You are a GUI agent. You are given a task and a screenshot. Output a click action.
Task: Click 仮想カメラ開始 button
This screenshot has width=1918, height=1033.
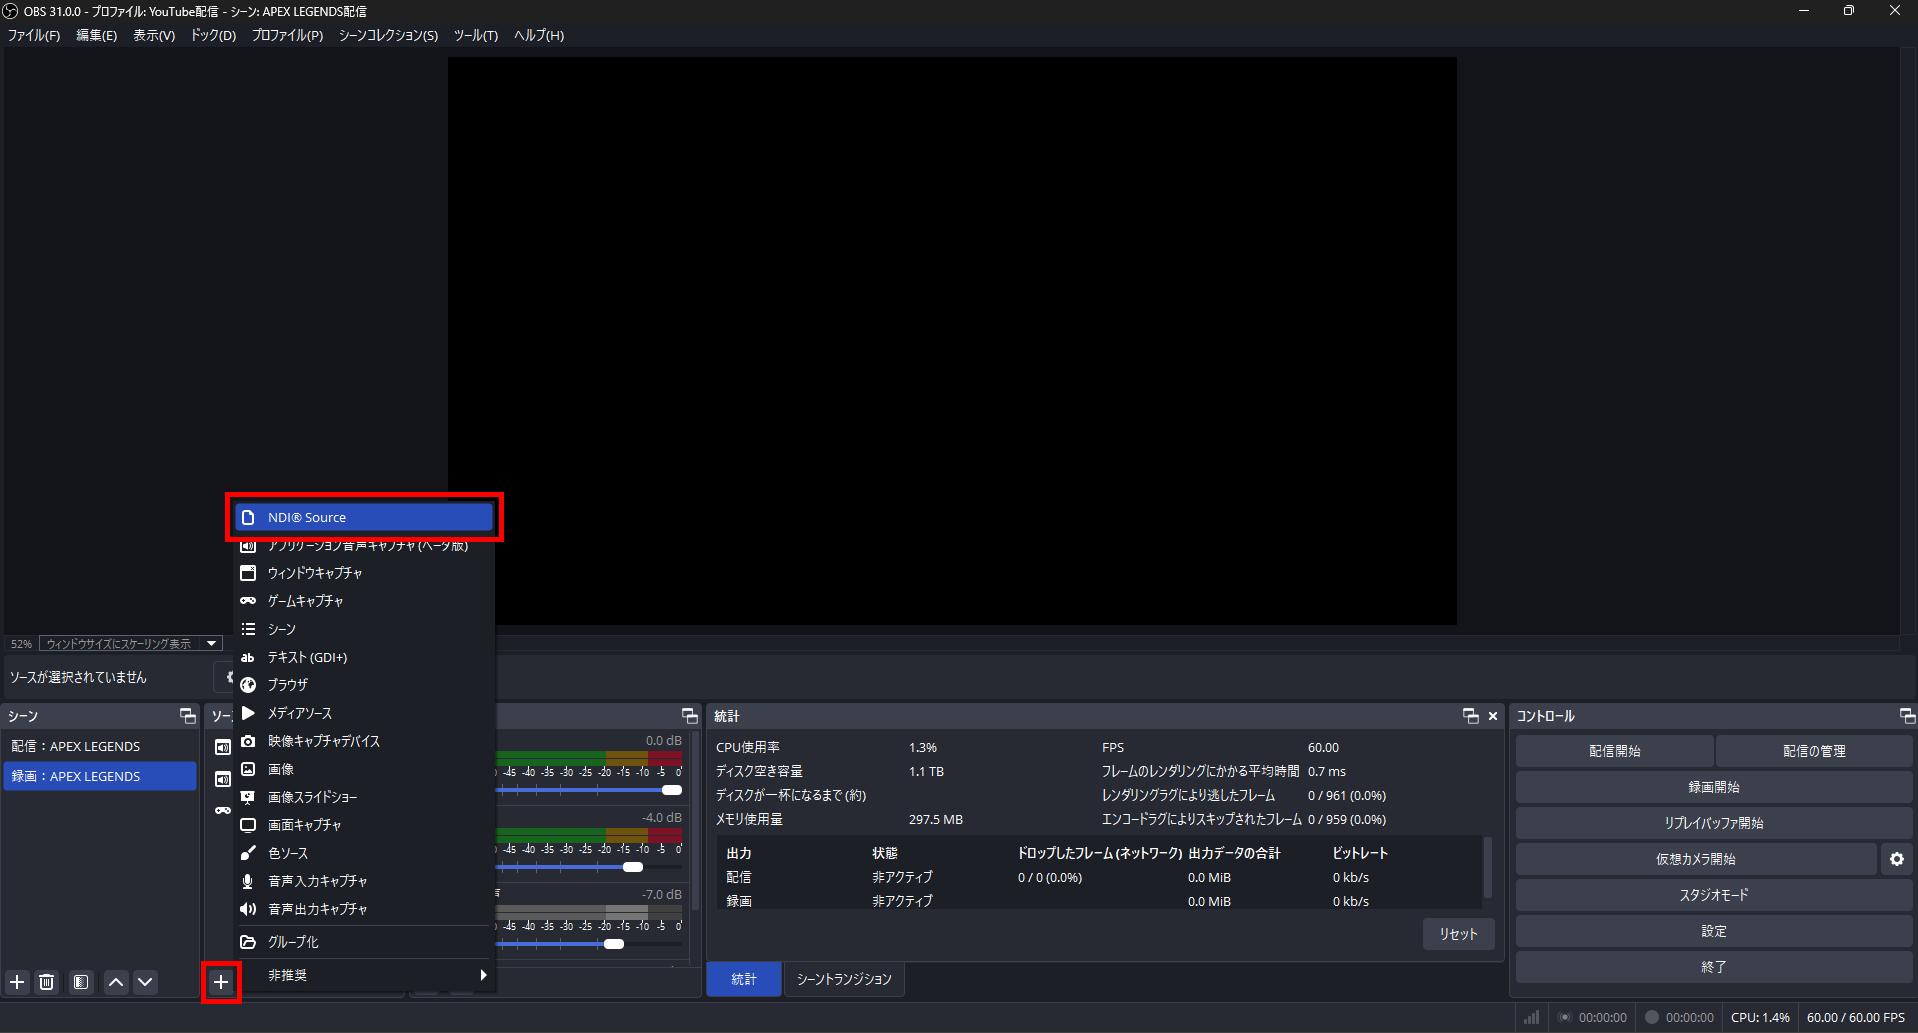pyautogui.click(x=1696, y=859)
